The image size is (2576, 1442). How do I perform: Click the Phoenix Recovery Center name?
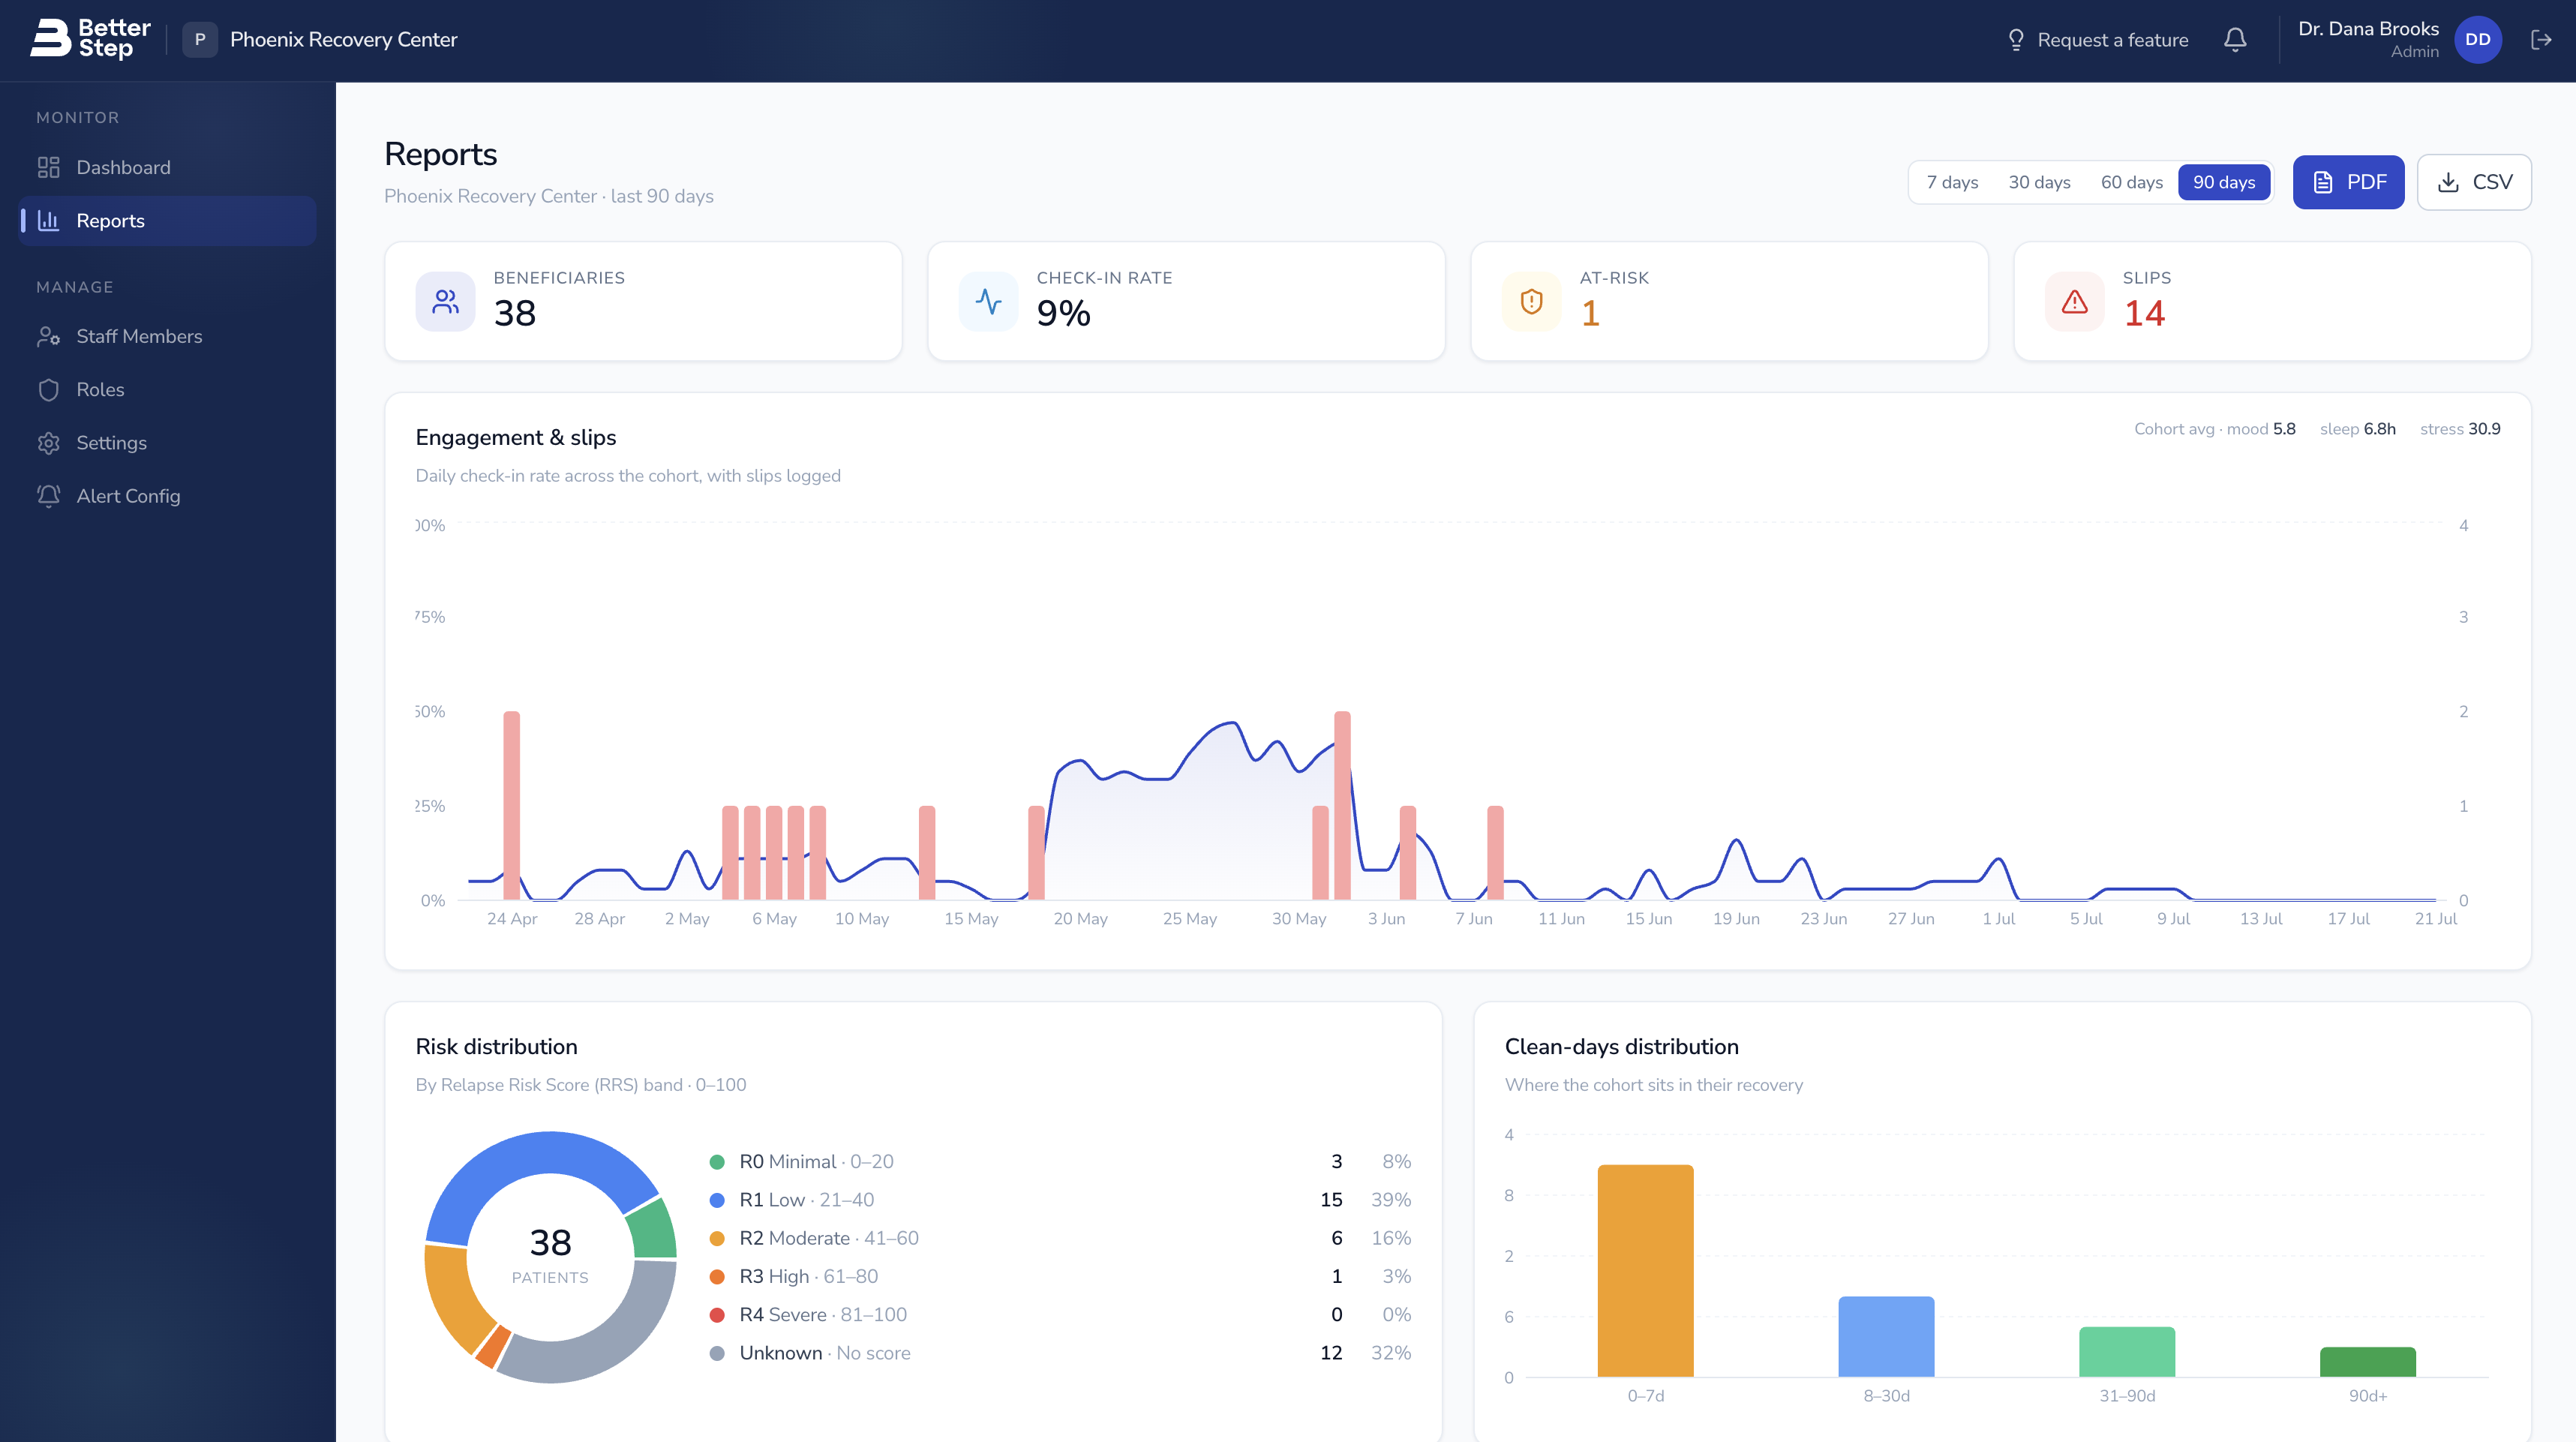(343, 40)
